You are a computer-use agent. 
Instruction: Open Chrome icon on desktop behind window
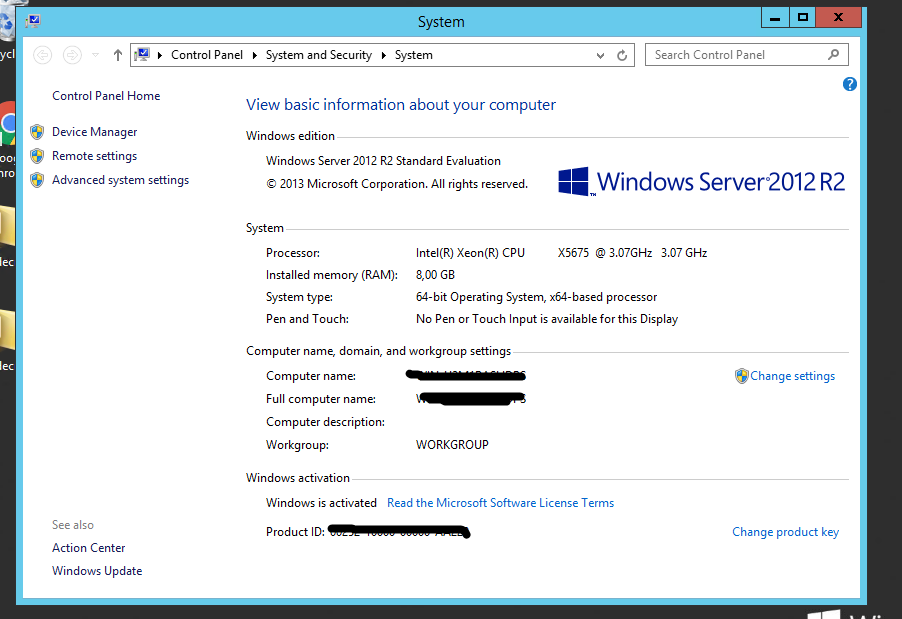point(7,123)
